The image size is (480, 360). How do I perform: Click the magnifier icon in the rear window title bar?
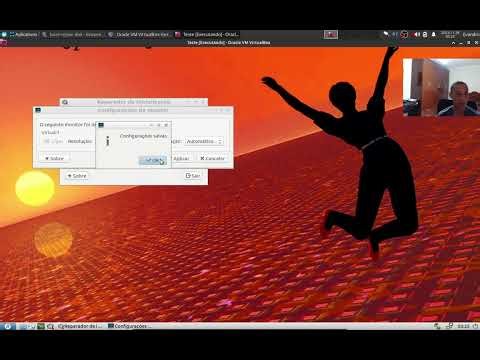pyautogui.click(x=65, y=102)
